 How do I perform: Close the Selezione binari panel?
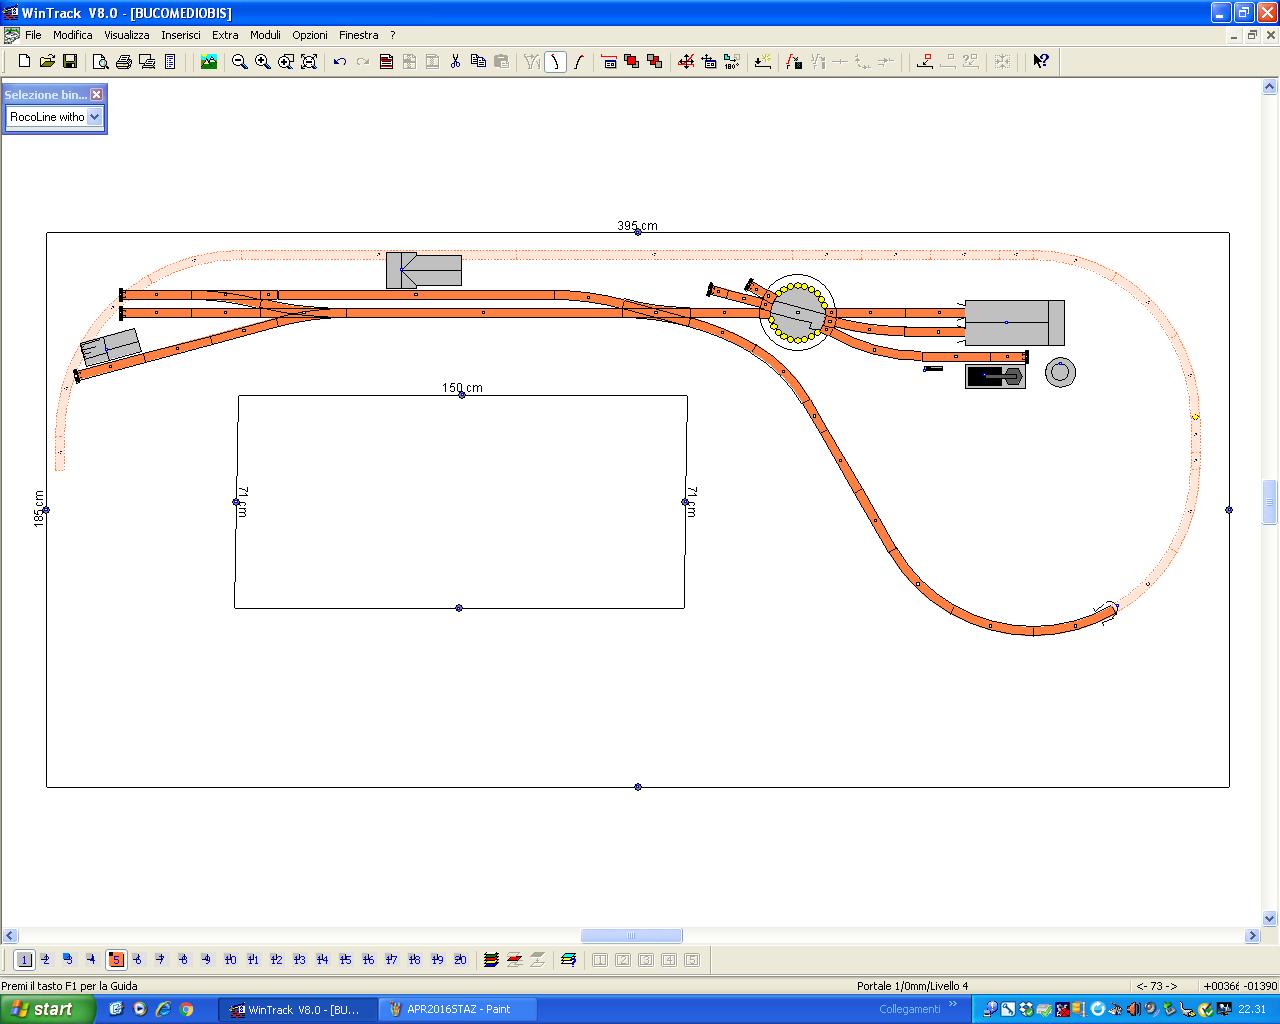(96, 94)
